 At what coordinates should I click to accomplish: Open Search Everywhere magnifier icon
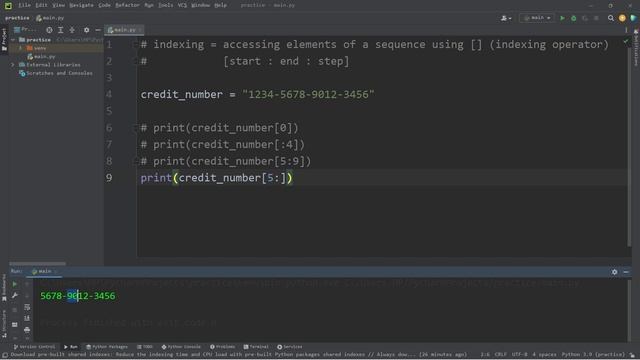click(x=611, y=18)
